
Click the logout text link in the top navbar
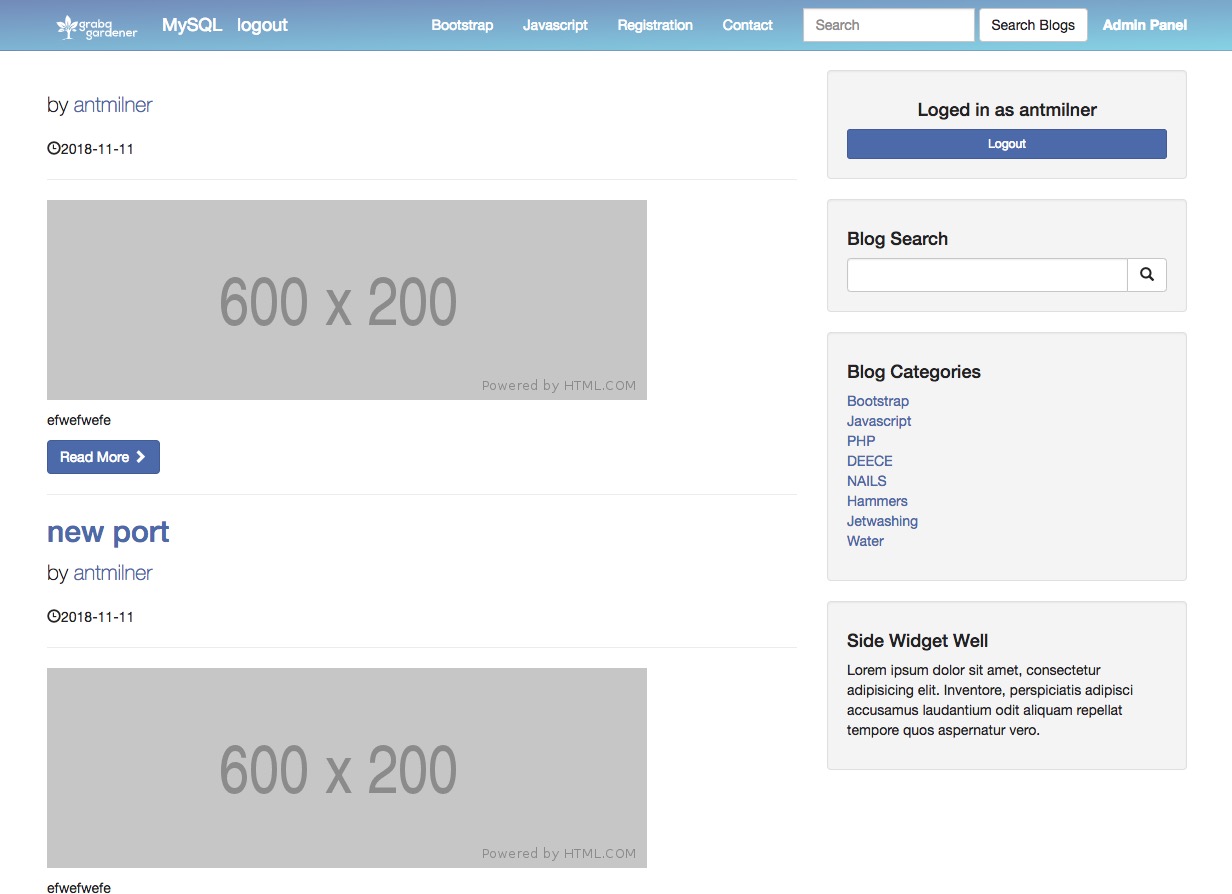[262, 25]
